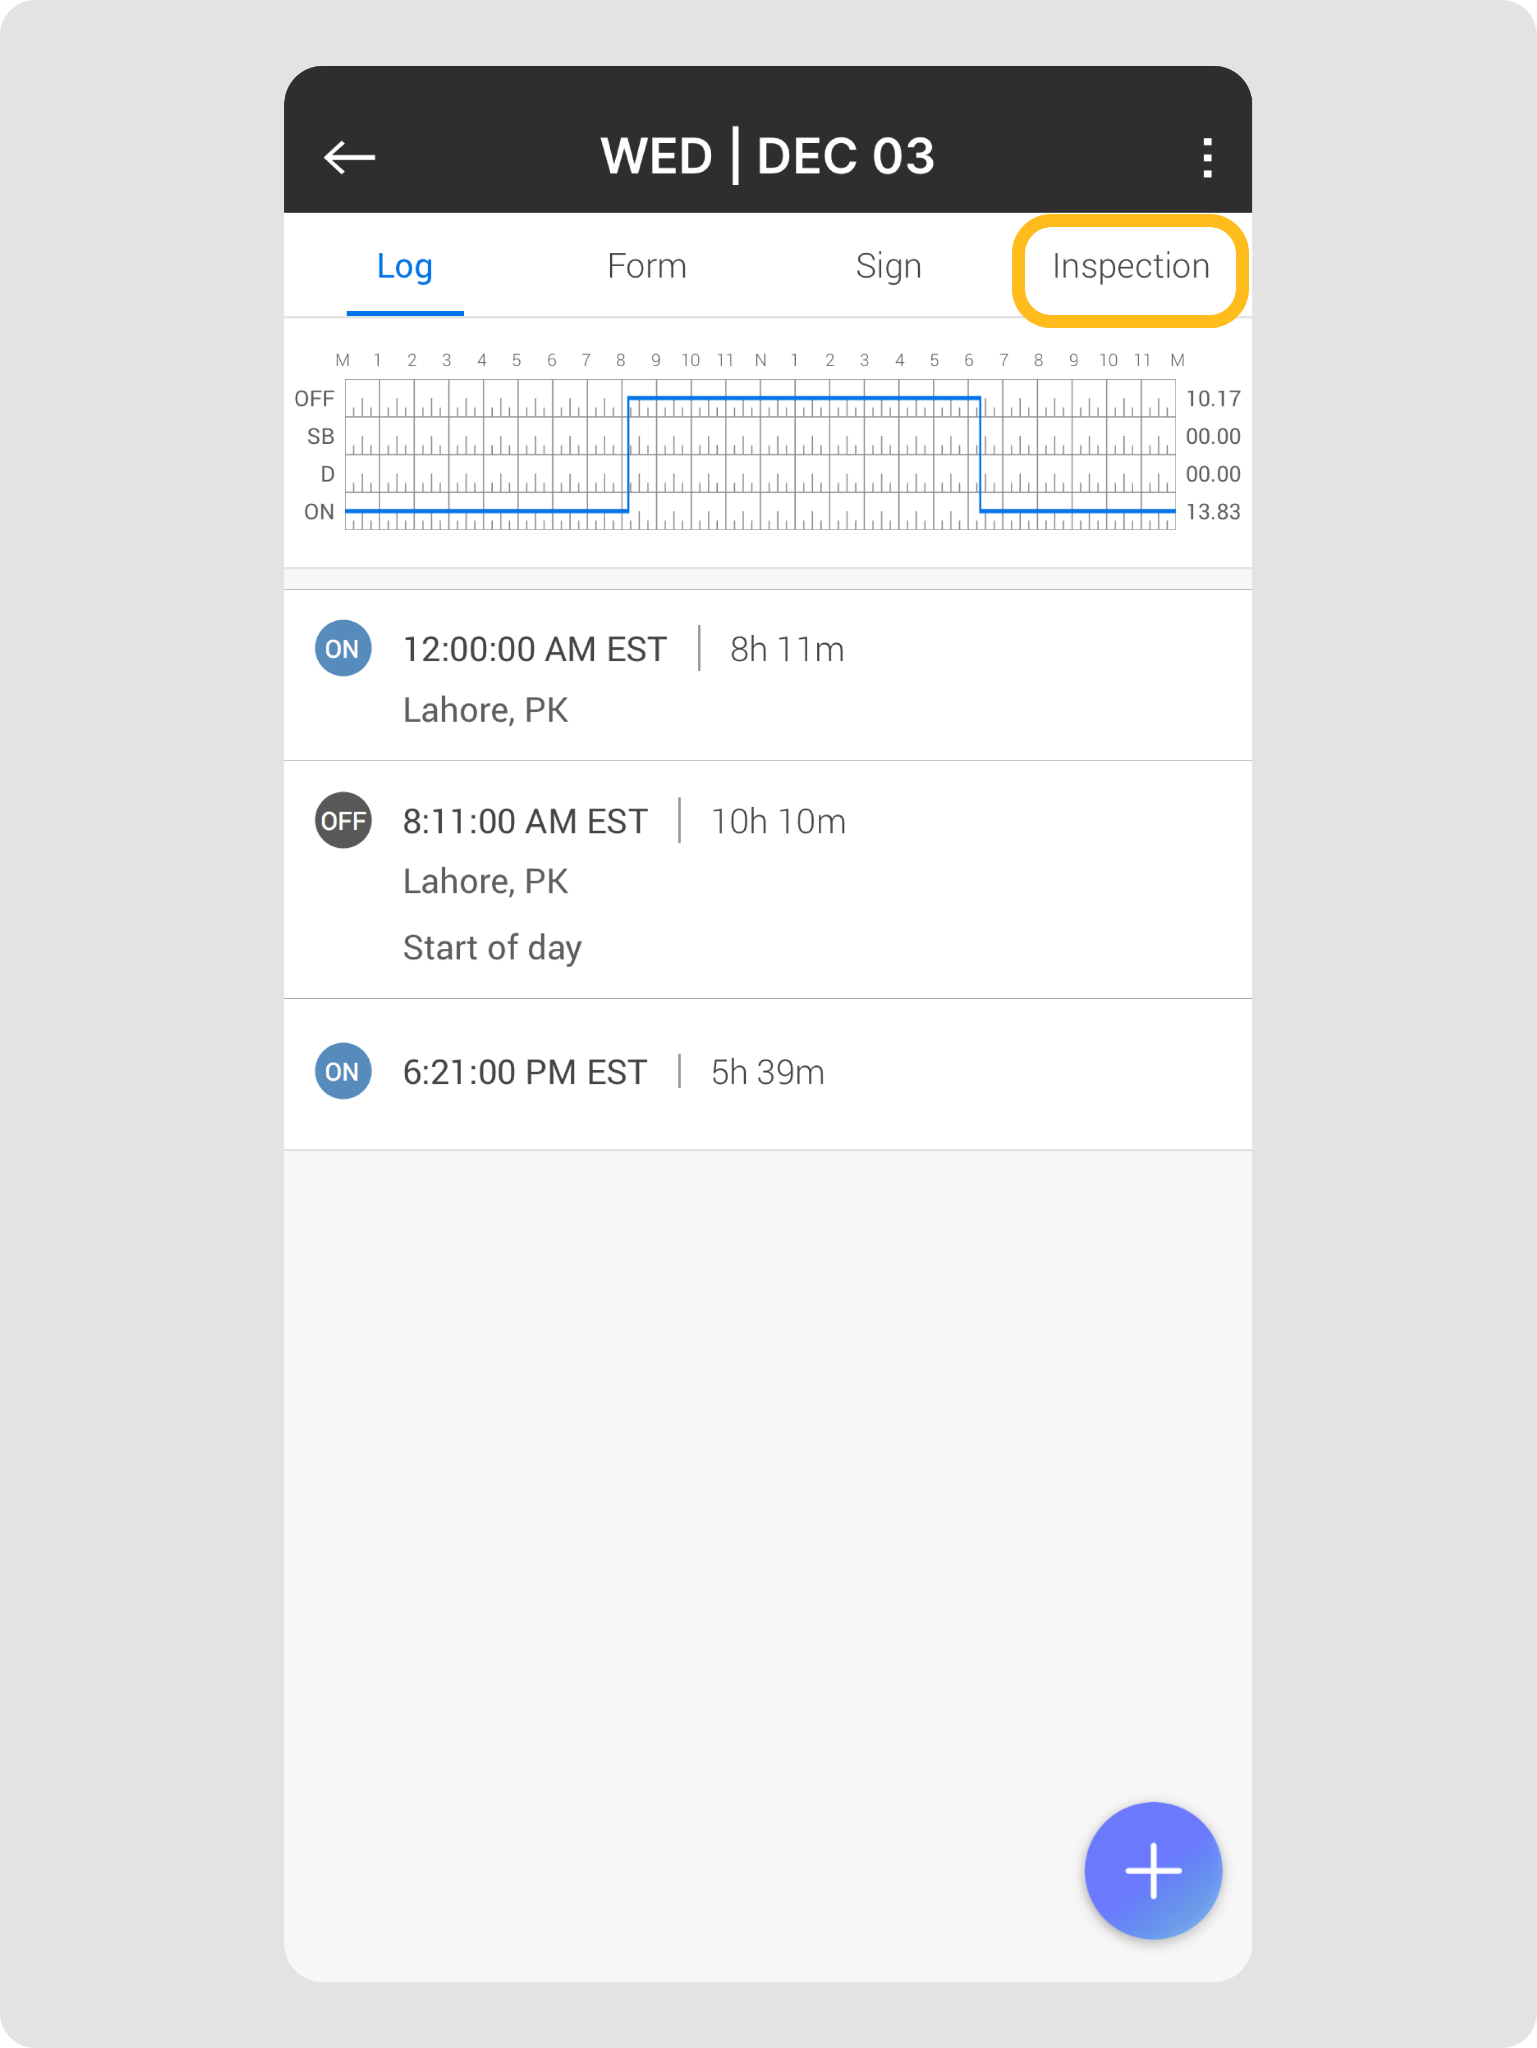Select the Inspection tab

[x=1130, y=266]
